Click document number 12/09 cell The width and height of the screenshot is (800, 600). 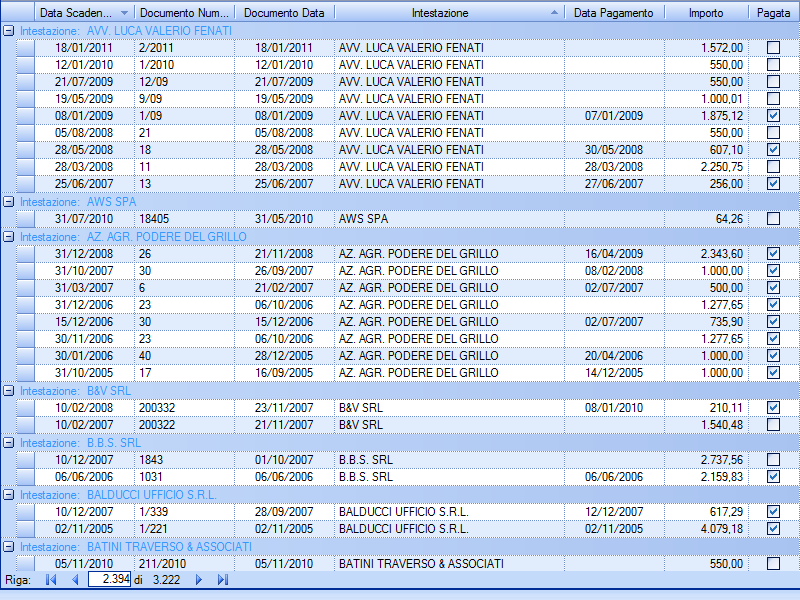pyautogui.click(x=184, y=82)
